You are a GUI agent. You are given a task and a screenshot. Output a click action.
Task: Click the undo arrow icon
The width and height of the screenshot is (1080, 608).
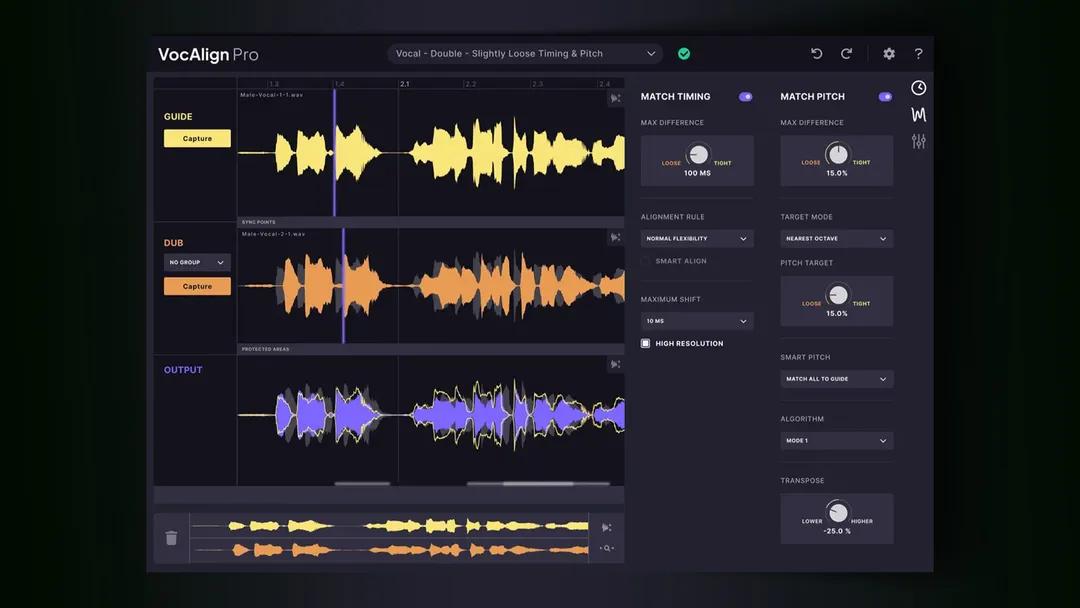[815, 52]
